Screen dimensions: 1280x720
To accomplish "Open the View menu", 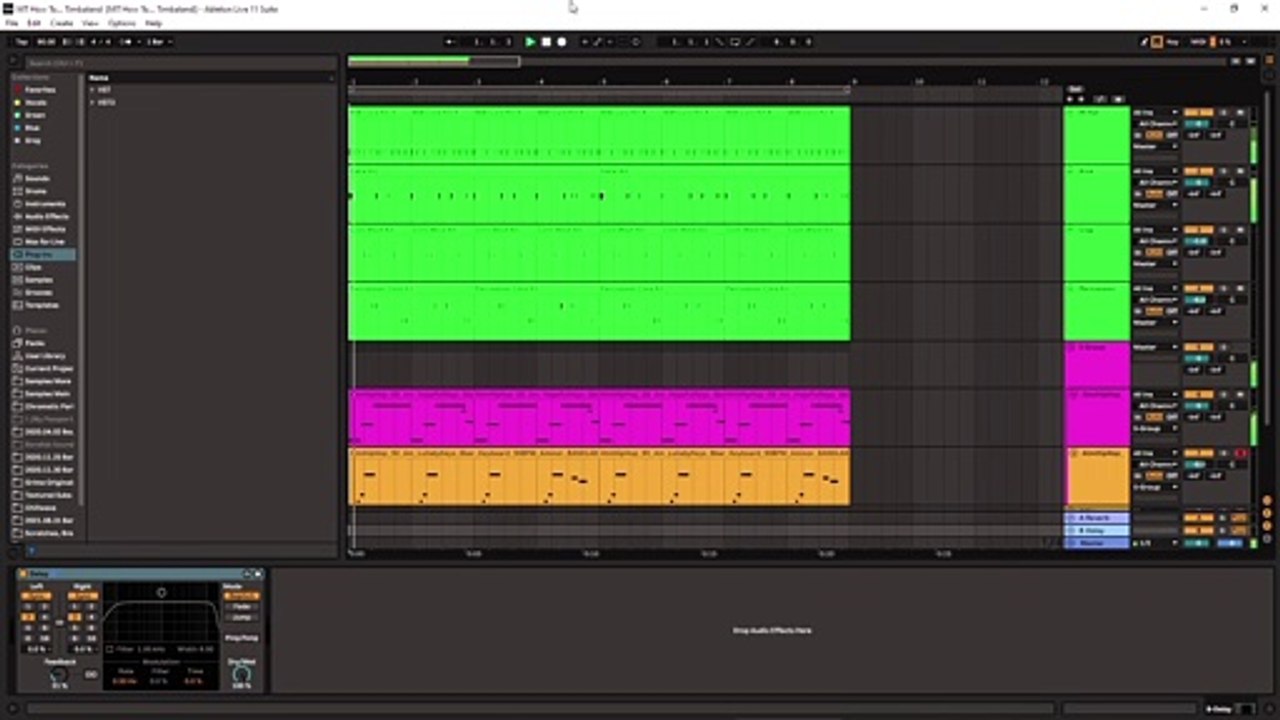I will click(x=90, y=22).
